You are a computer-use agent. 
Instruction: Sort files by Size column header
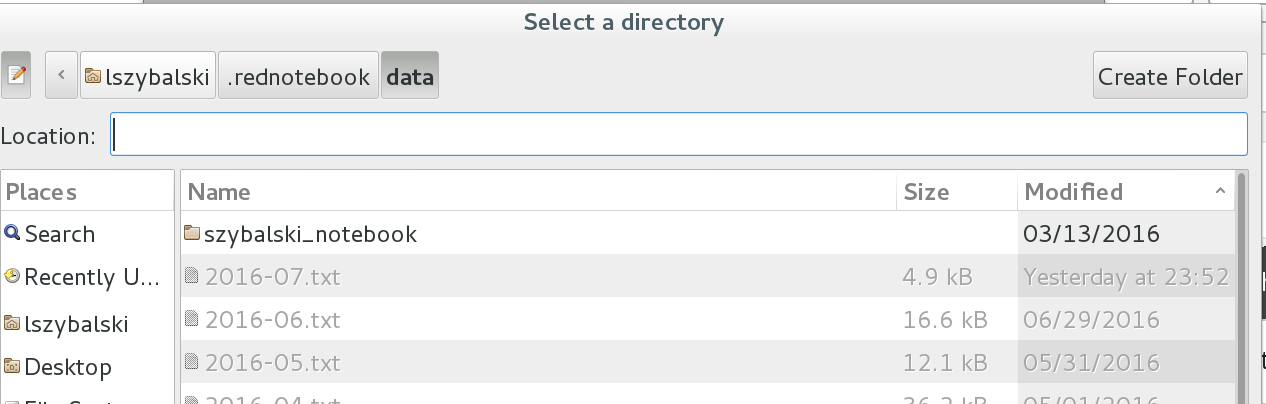pos(956,191)
